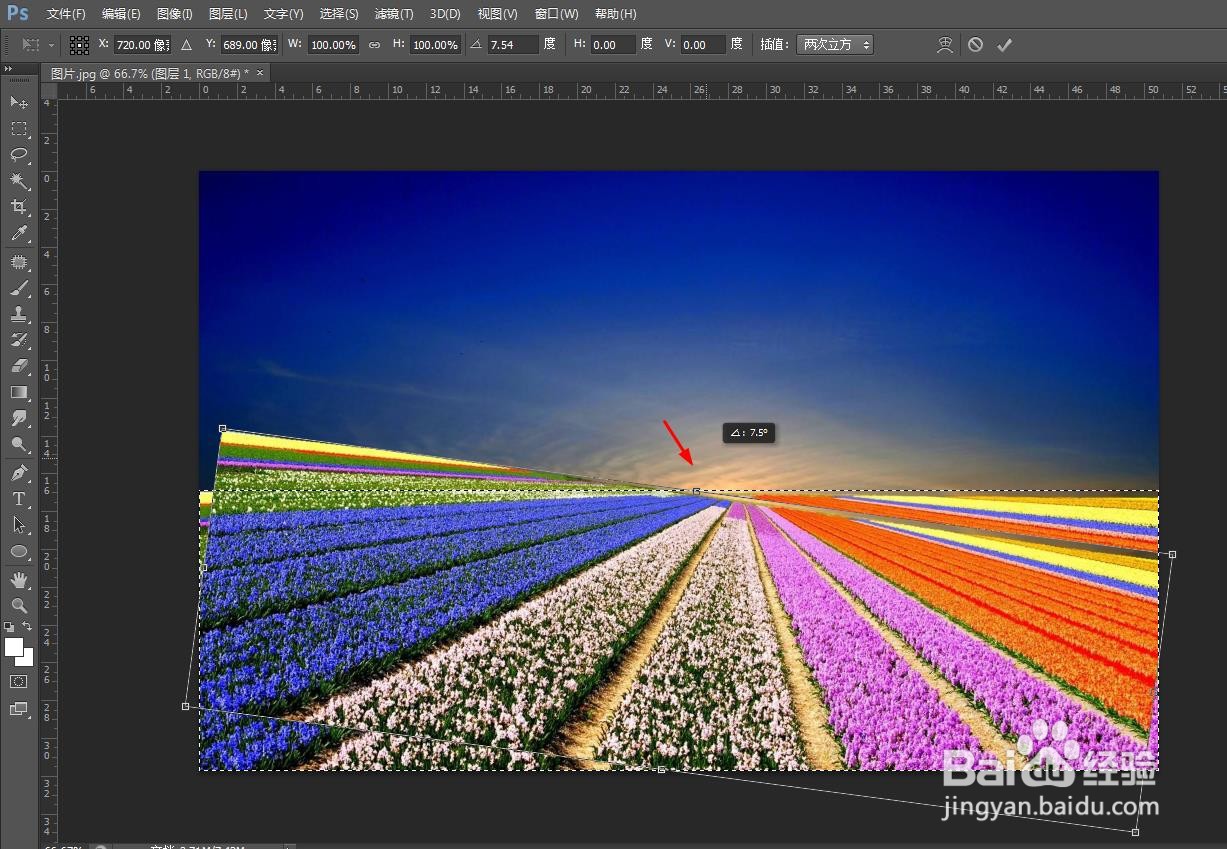
Task: Select the Brush tool
Action: (x=19, y=288)
